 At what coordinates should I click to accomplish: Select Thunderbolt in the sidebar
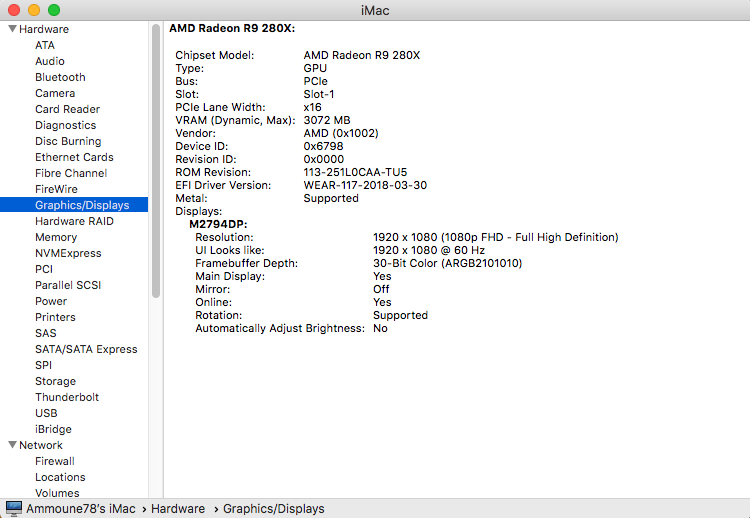point(67,397)
